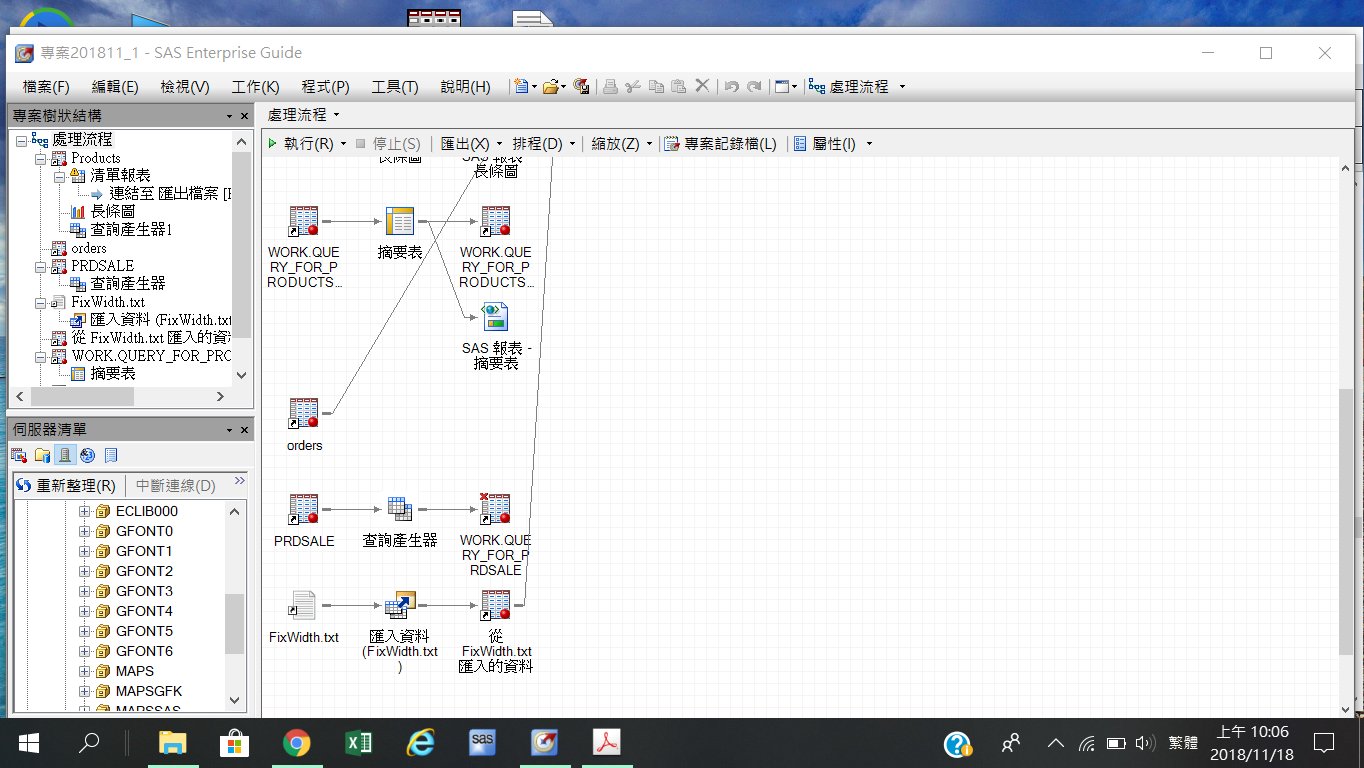Click the taskbar search magnifier
1364x768 pixels.
coord(89,742)
